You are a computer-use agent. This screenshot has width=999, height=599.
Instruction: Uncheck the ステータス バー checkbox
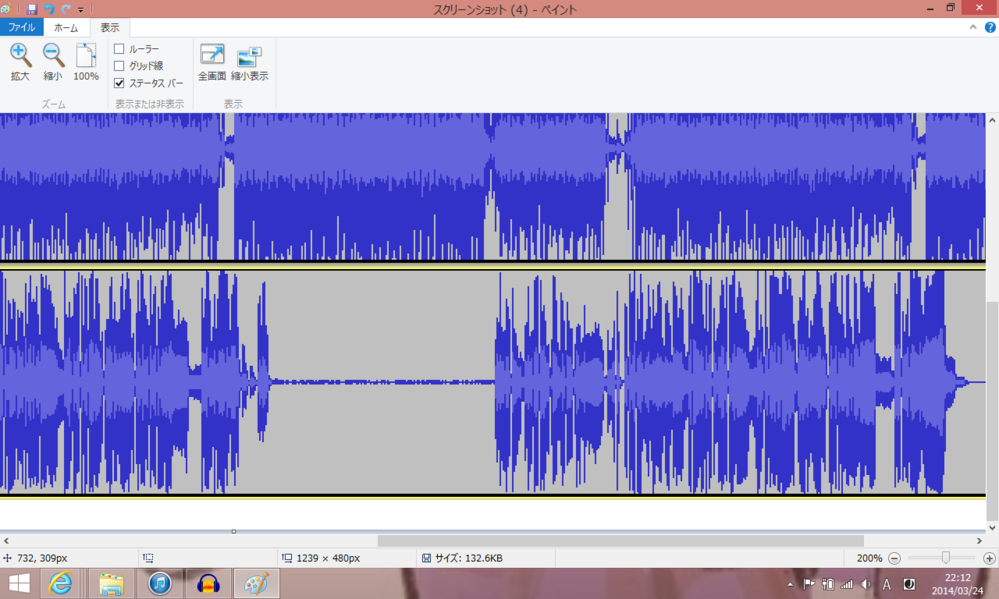coord(119,83)
